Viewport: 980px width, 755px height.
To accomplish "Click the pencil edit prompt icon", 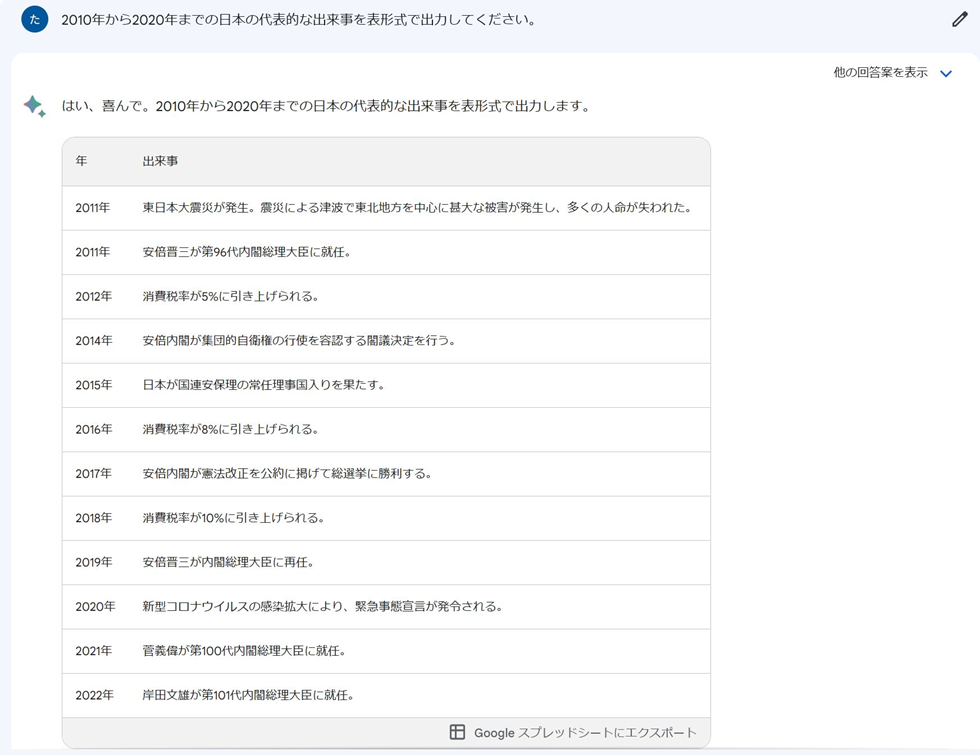I will pos(959,19).
